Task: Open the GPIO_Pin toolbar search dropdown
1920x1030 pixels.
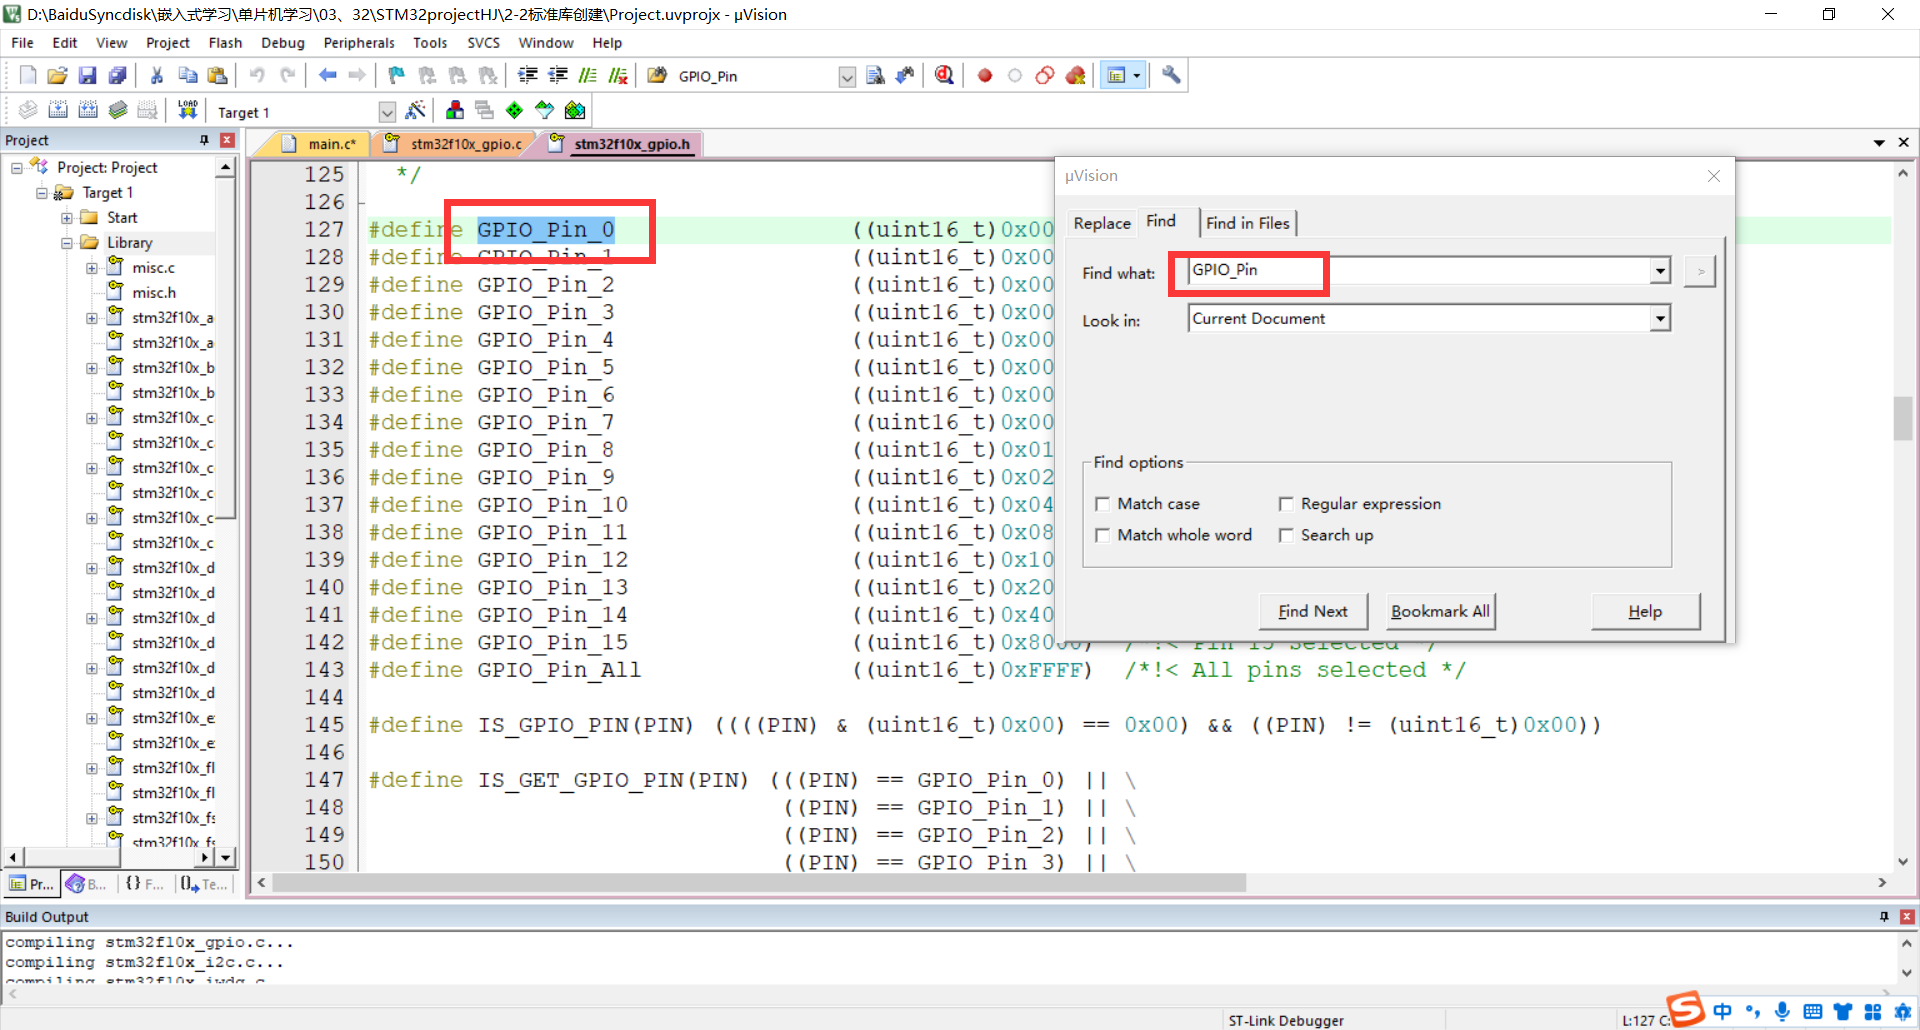Action: click(x=847, y=77)
